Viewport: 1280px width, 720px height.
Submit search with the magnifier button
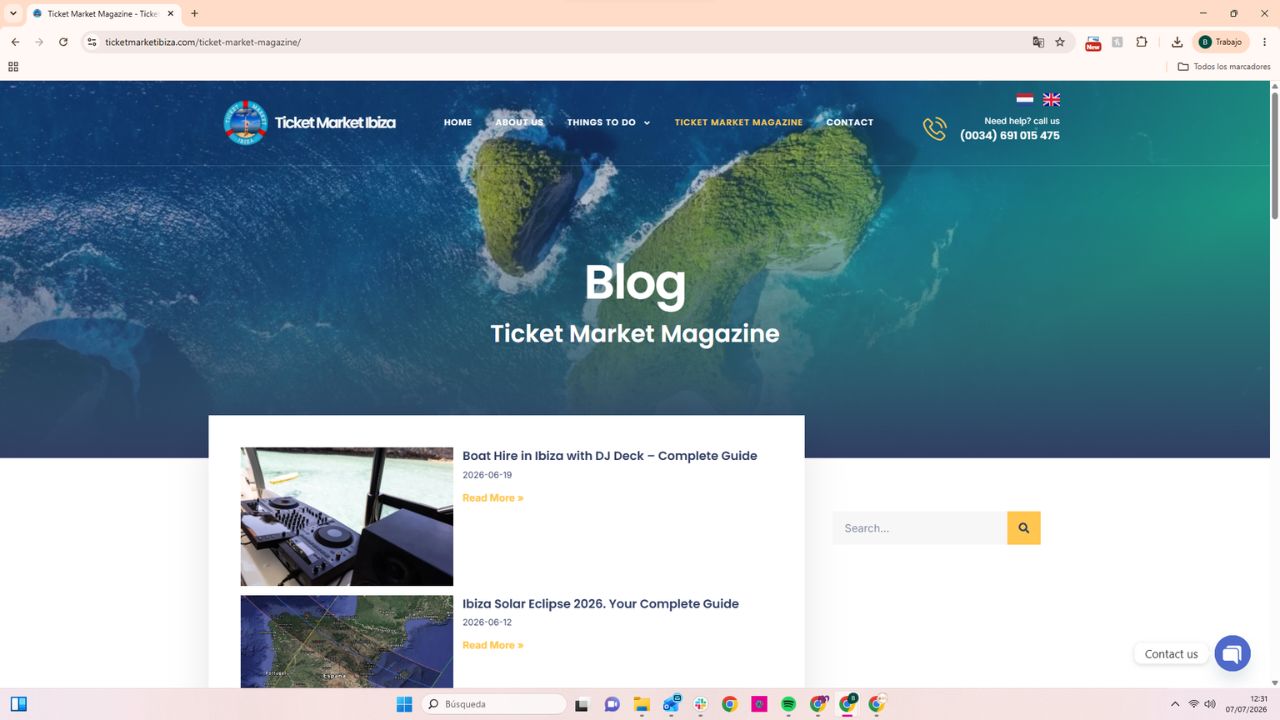pyautogui.click(x=1024, y=528)
